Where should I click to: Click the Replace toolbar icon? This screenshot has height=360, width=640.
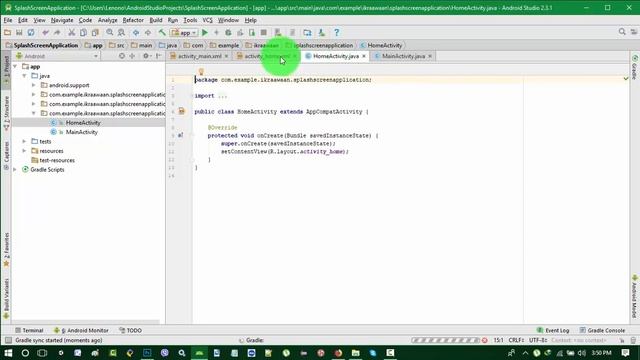click(x=121, y=32)
